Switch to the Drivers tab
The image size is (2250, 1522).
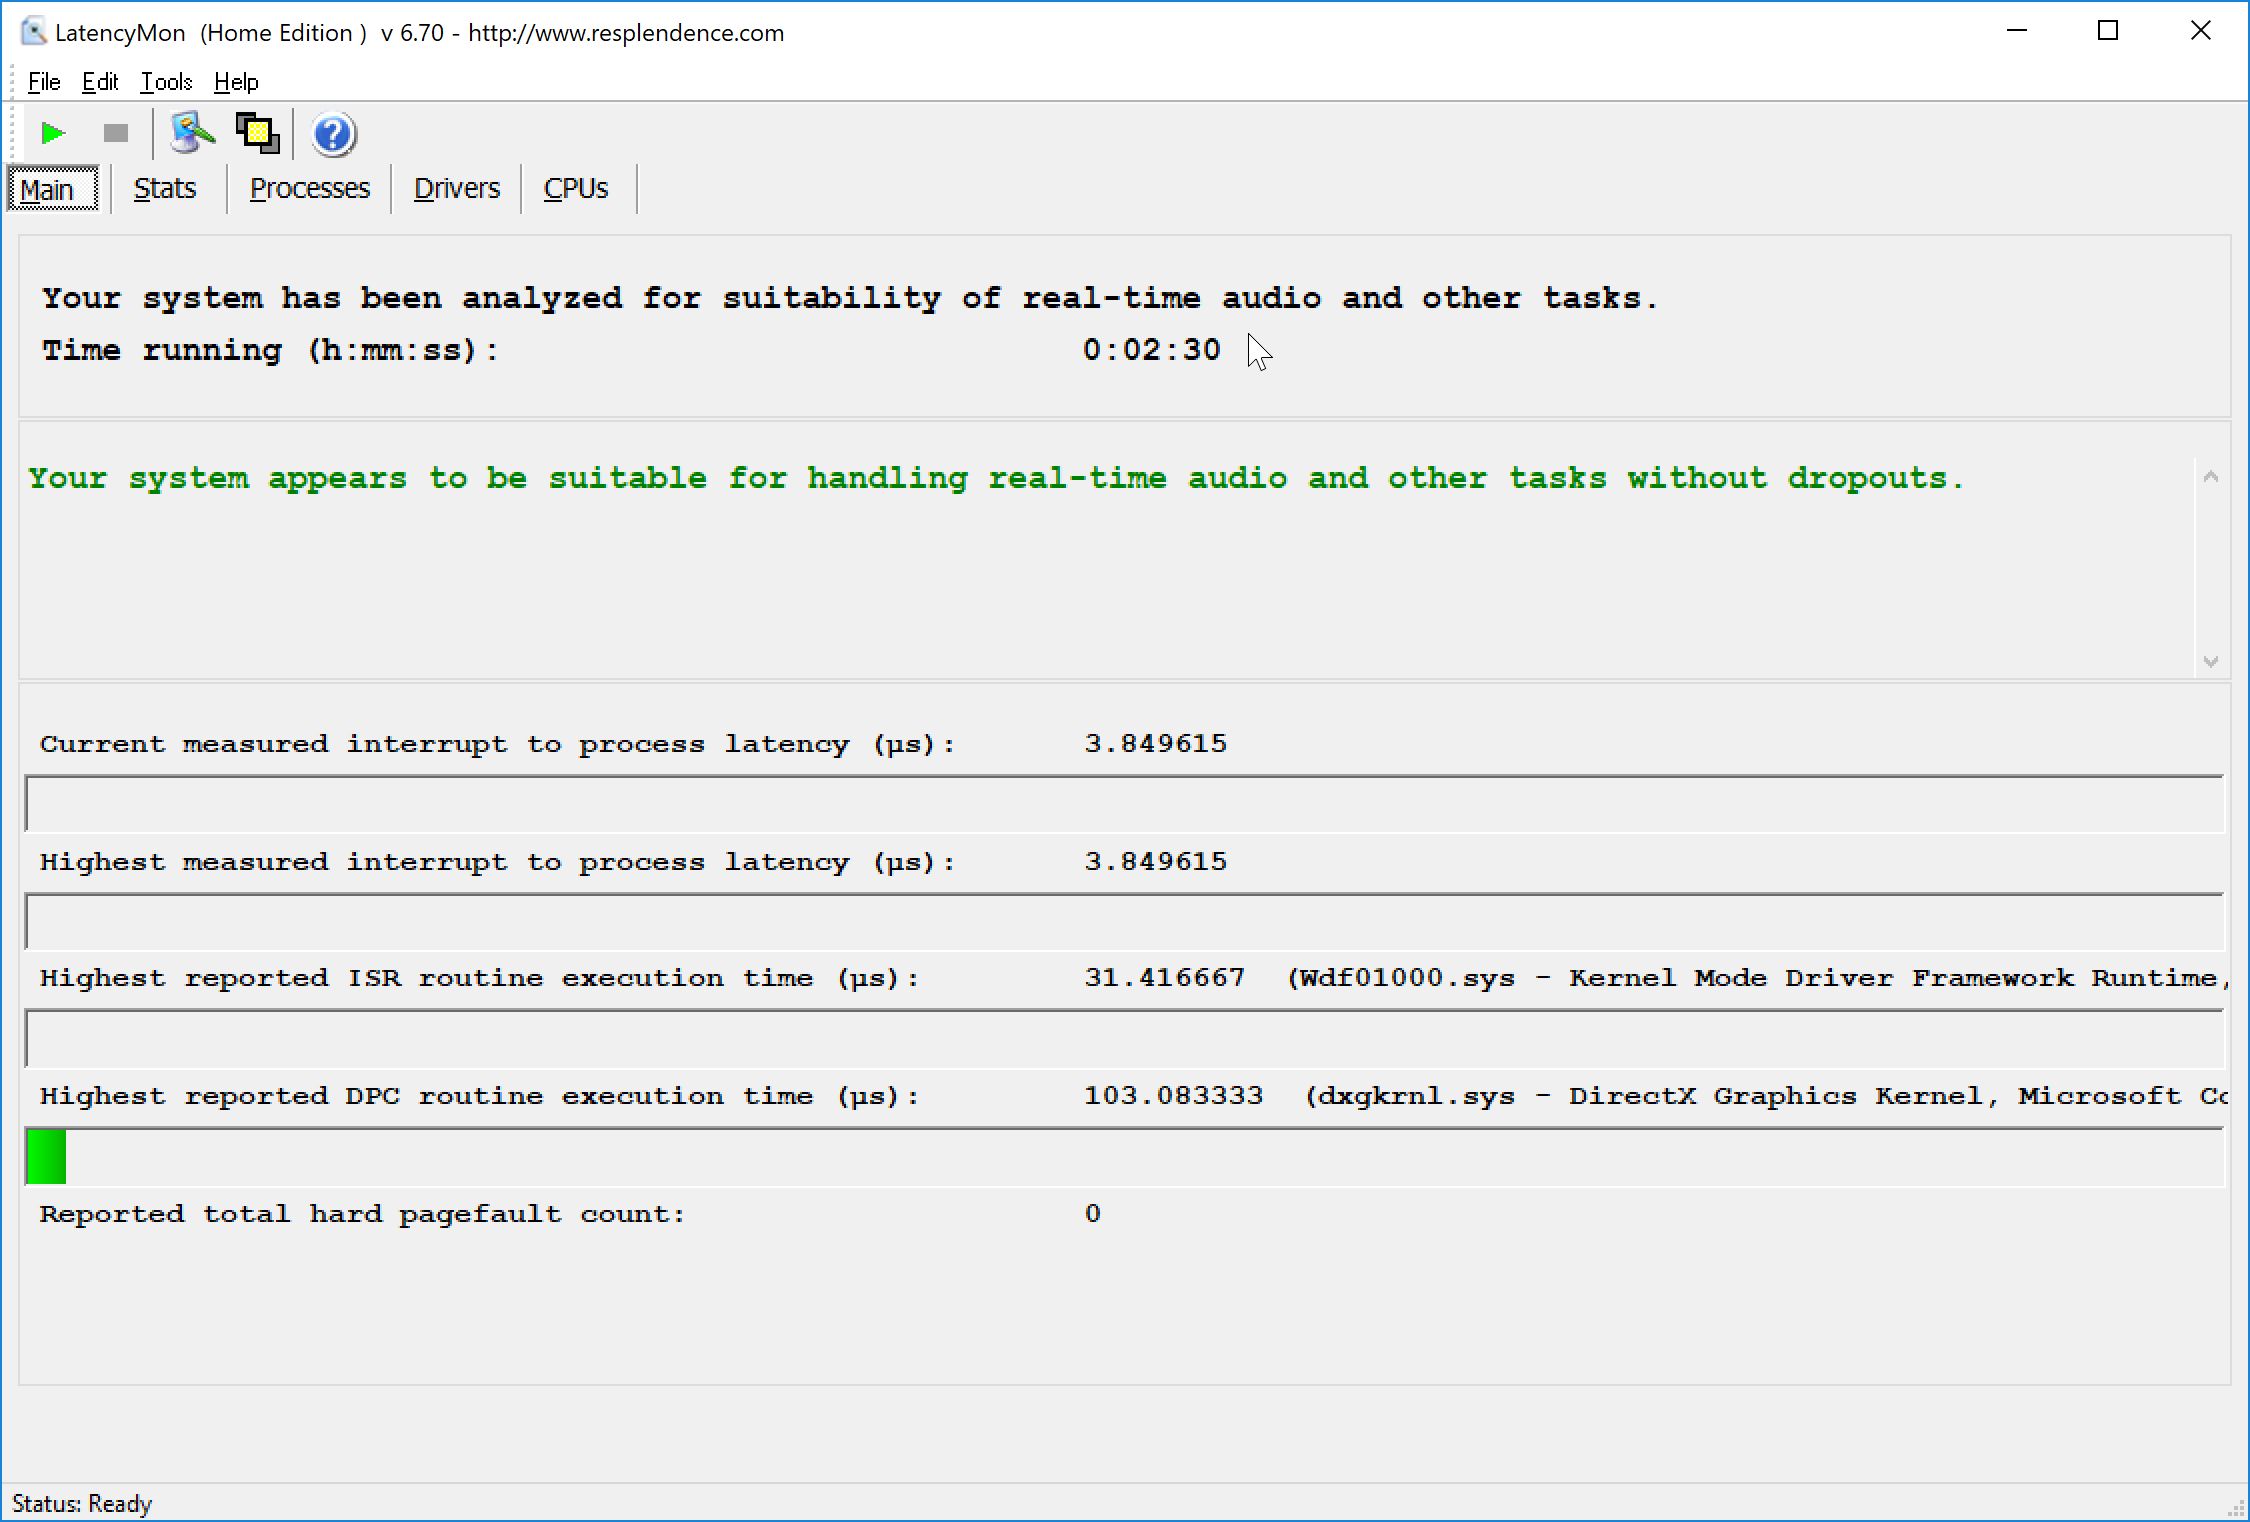(456, 189)
